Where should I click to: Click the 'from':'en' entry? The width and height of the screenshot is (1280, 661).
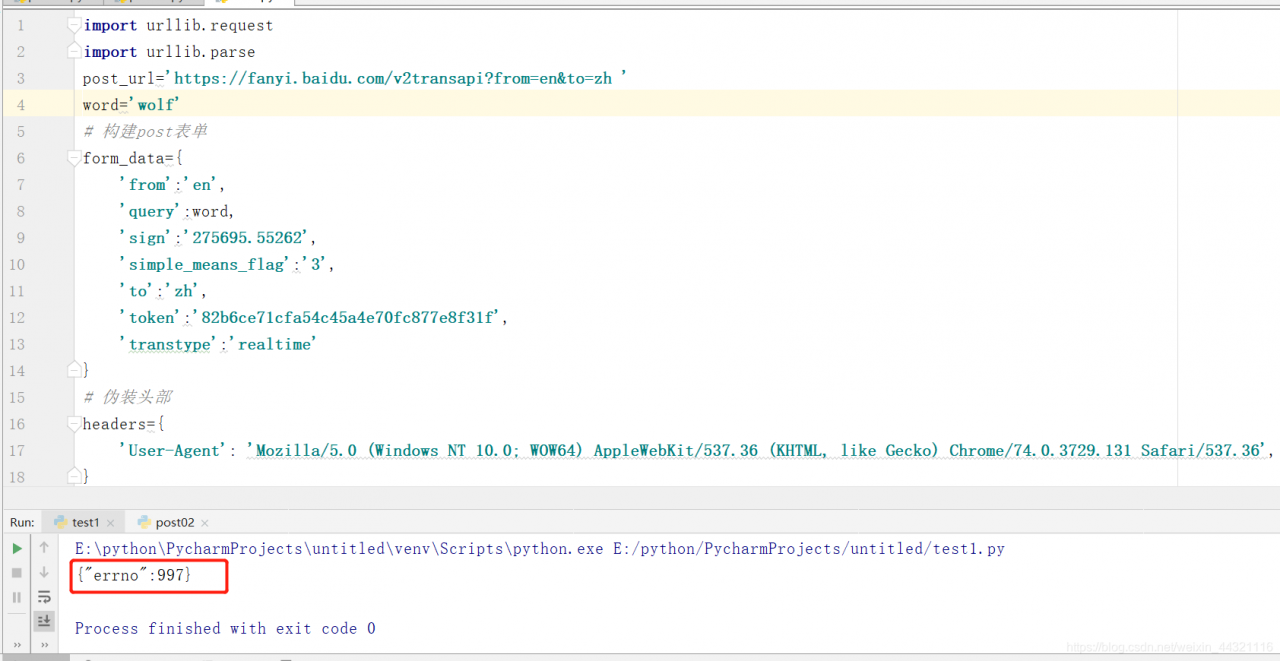tap(172, 184)
